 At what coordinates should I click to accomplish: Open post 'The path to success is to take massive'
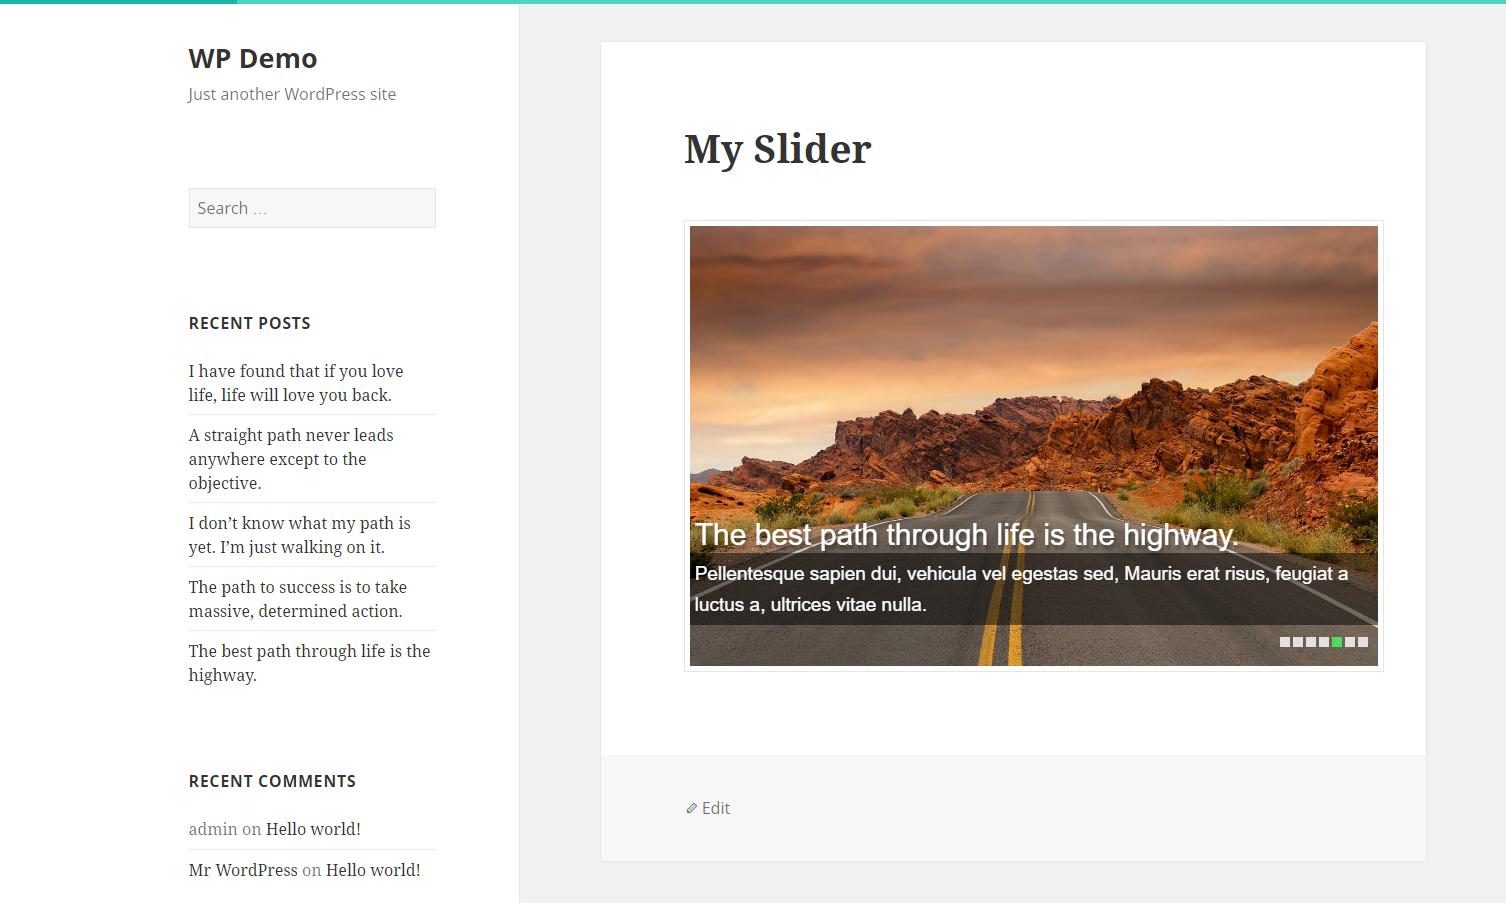click(298, 599)
